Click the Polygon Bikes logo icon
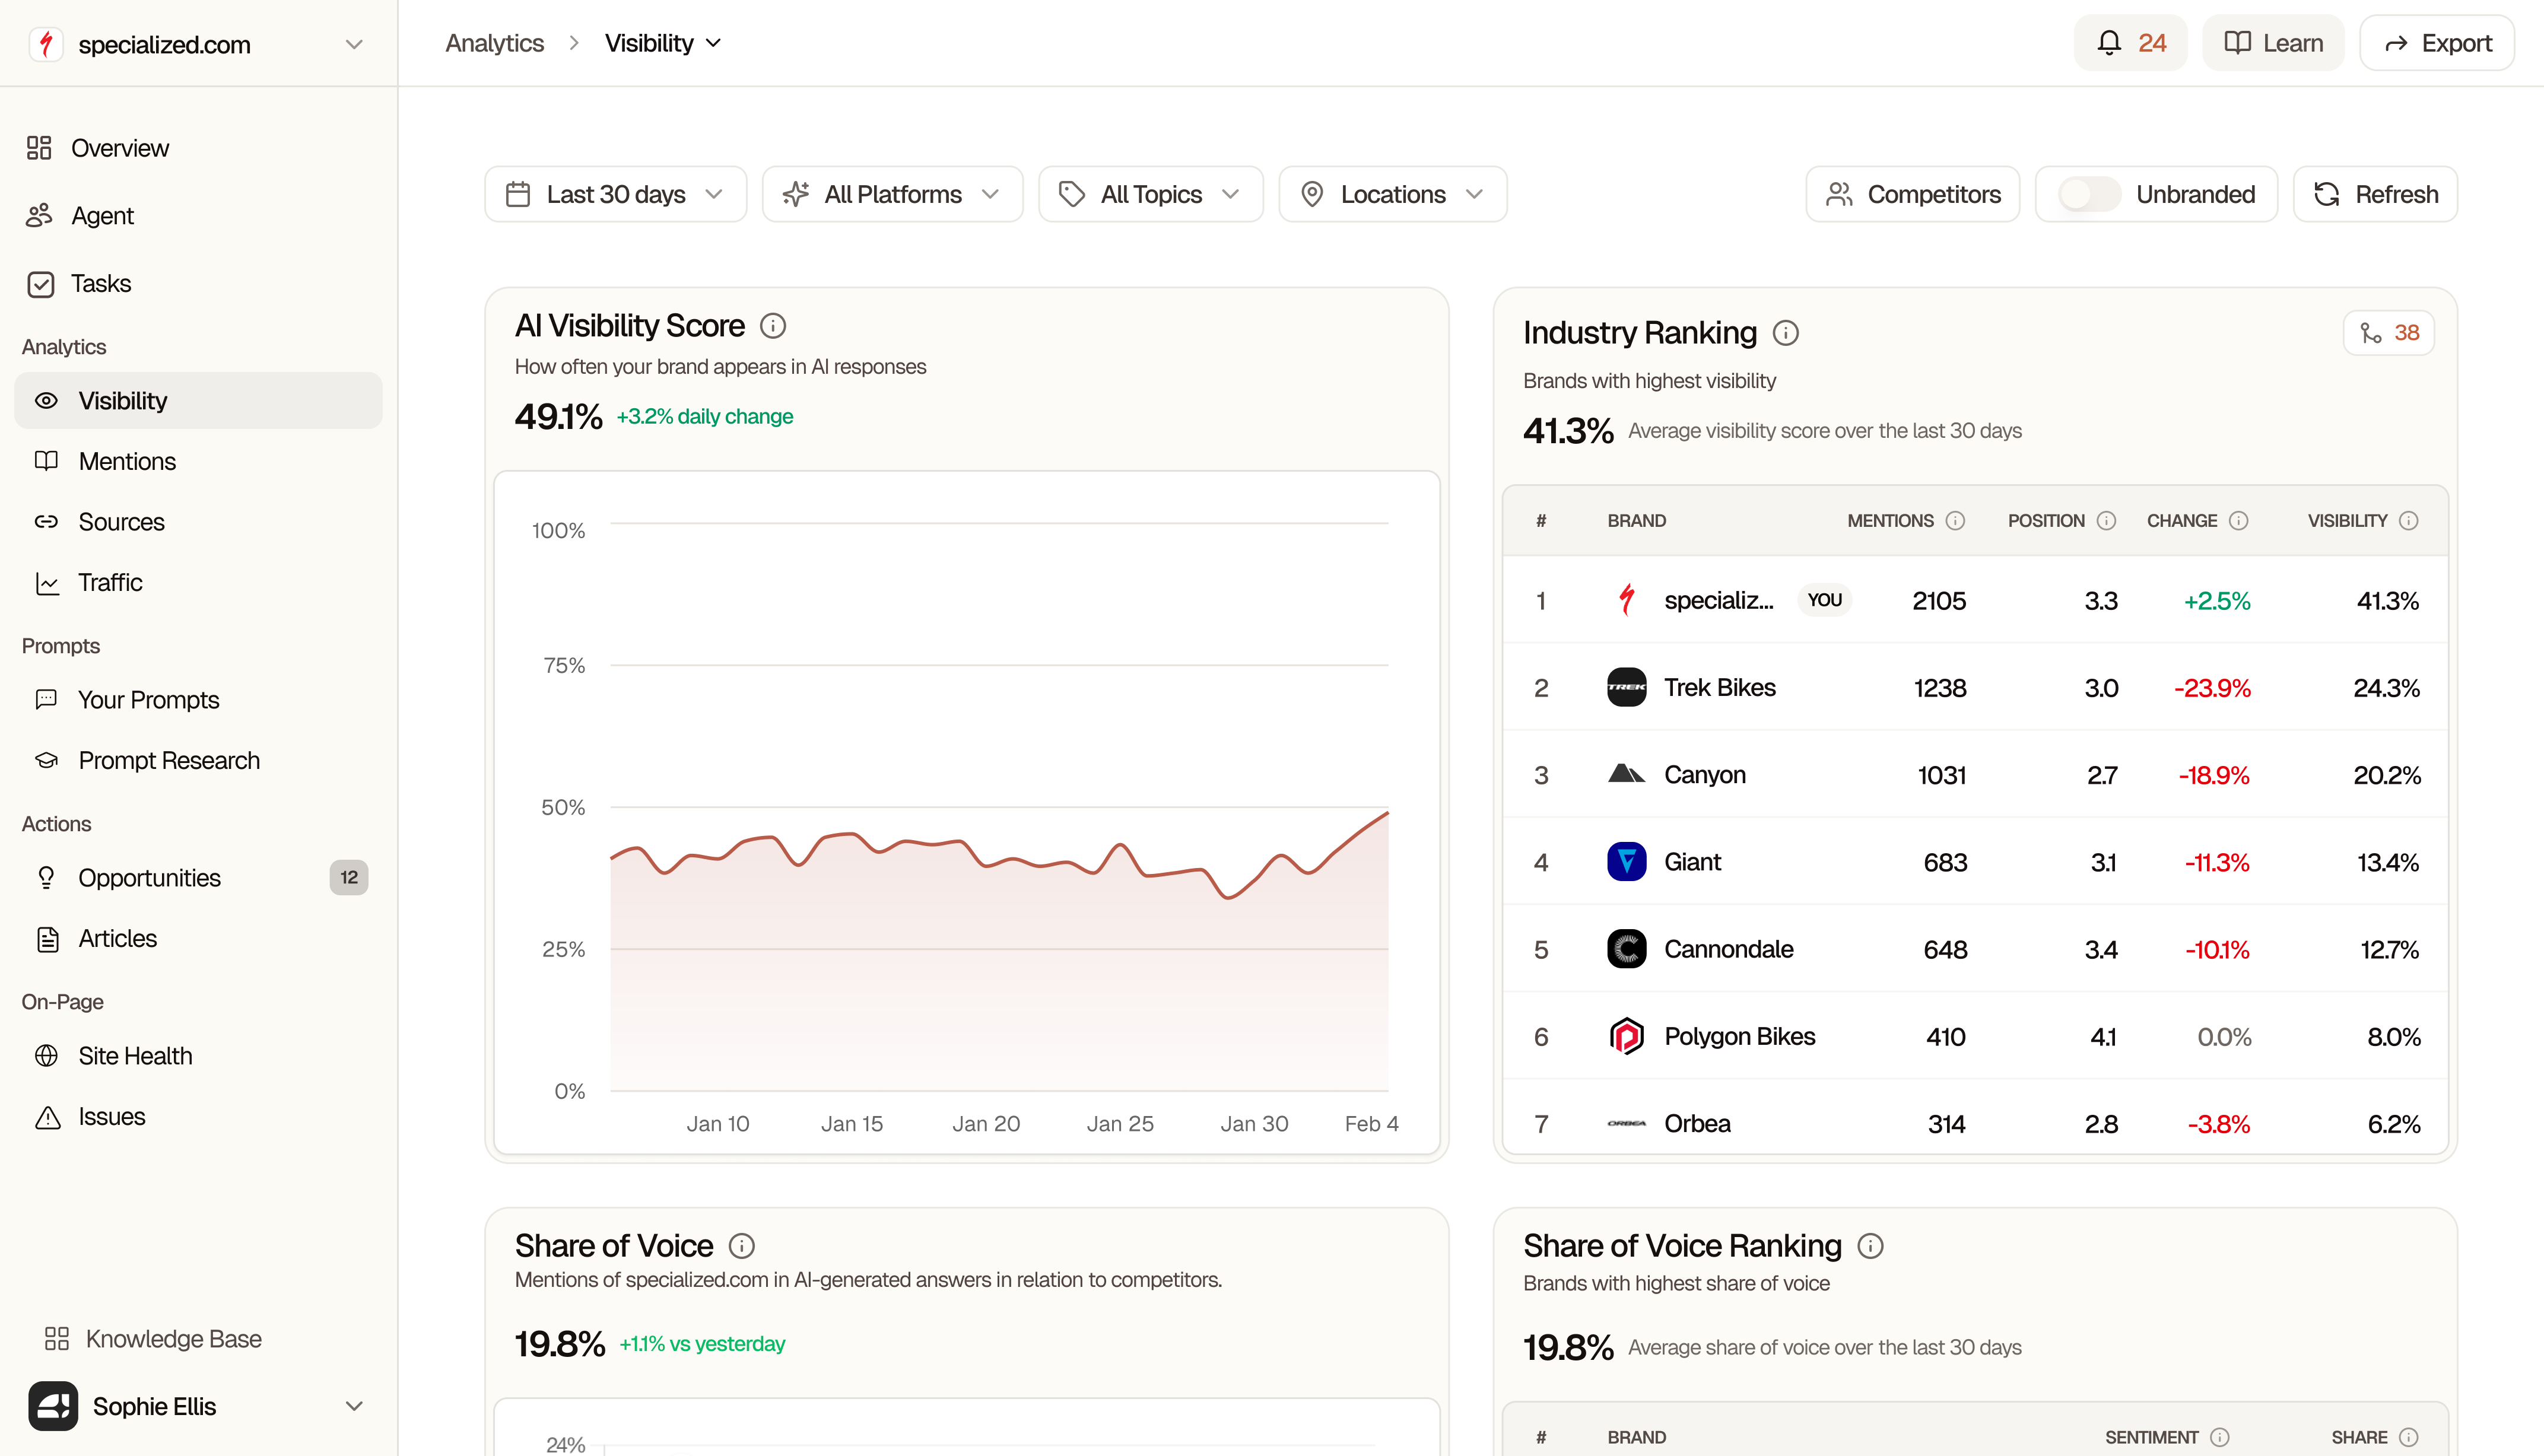This screenshot has width=2544, height=1456. [x=1627, y=1036]
